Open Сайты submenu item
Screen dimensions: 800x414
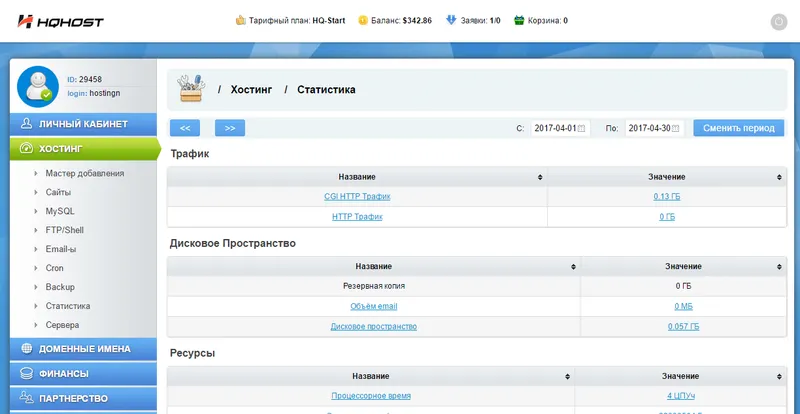[x=58, y=192]
